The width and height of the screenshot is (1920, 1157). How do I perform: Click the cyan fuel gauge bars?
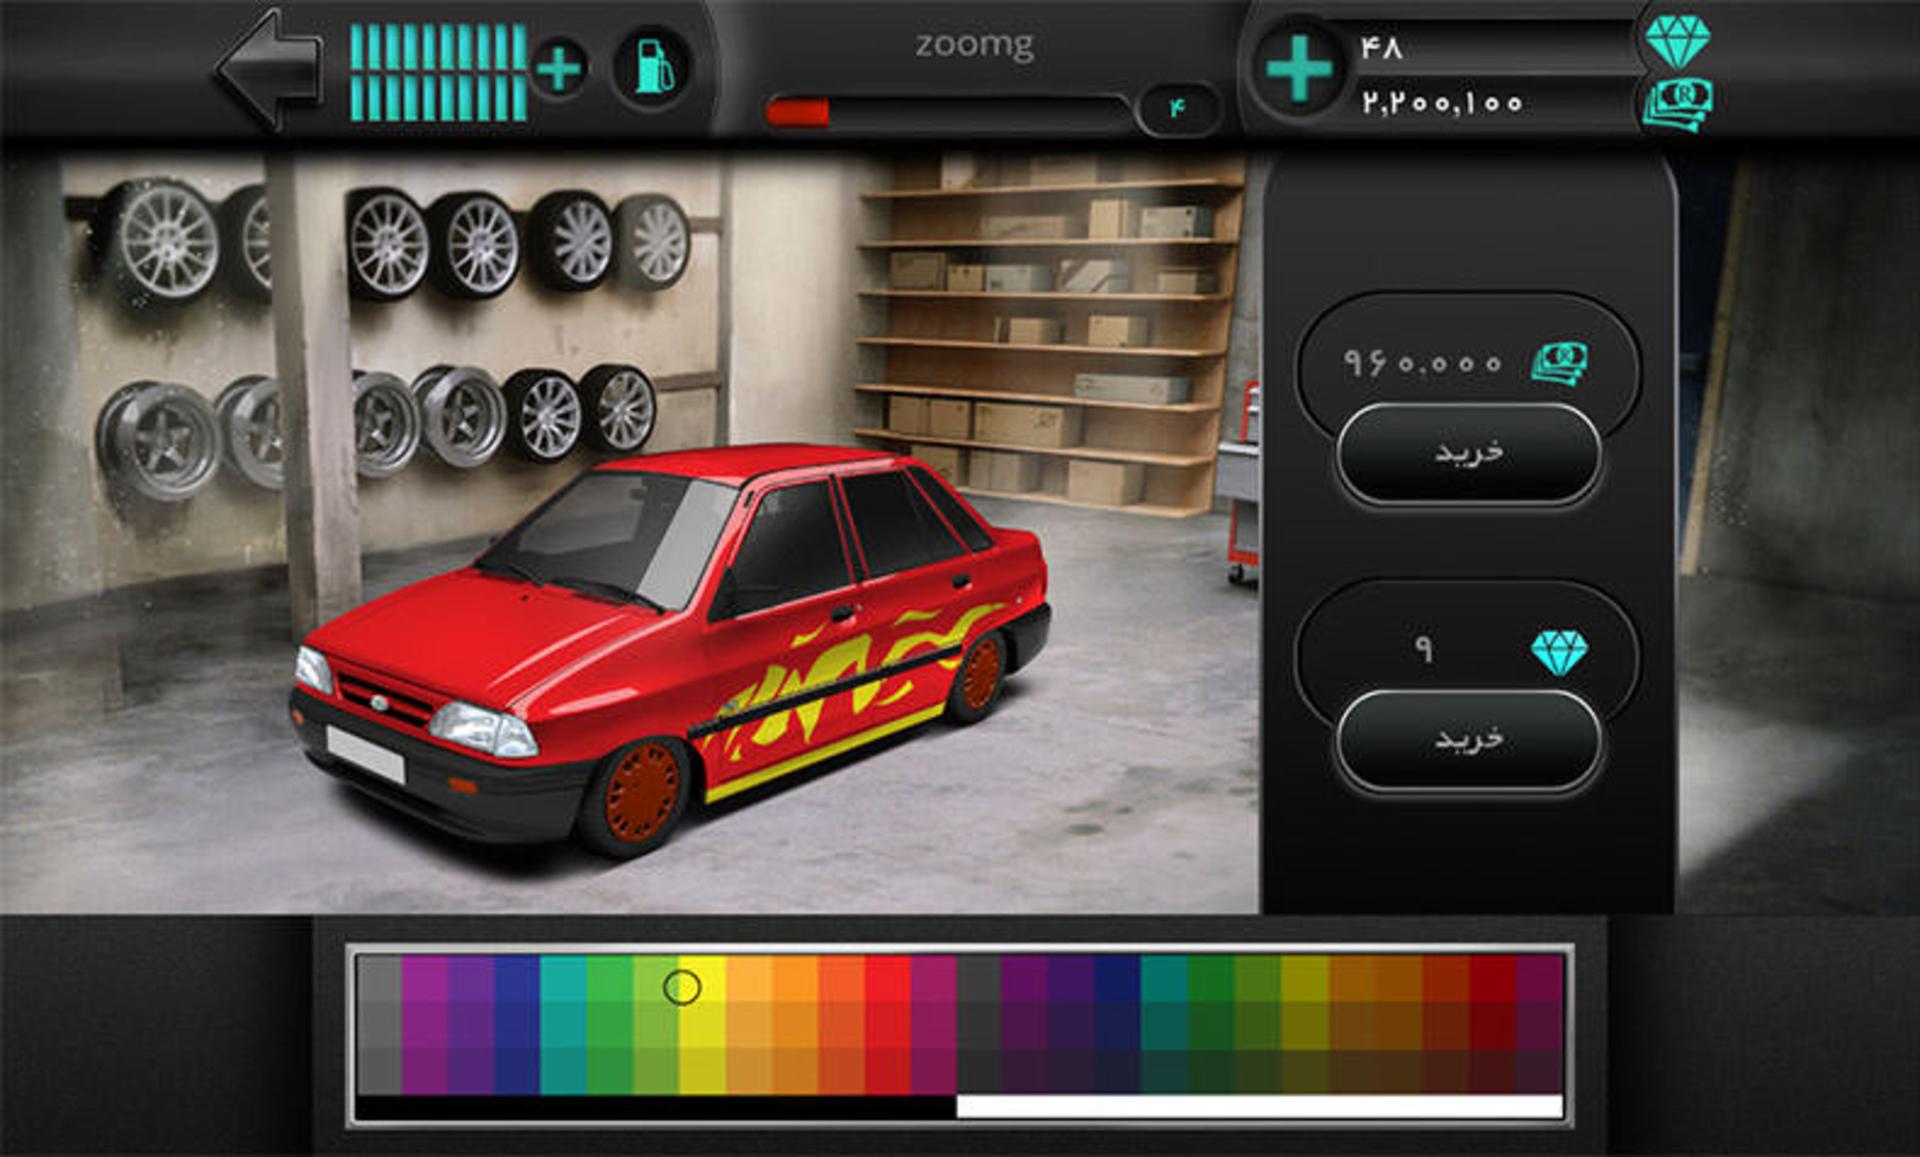[x=438, y=72]
